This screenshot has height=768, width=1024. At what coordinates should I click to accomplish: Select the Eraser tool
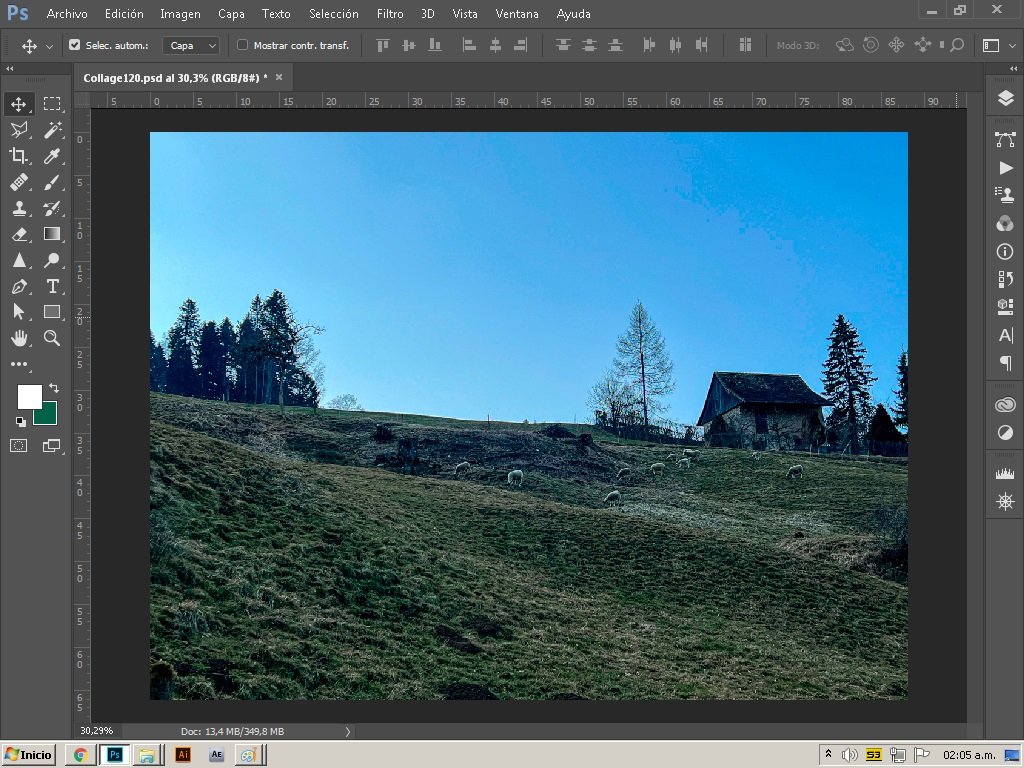click(x=19, y=234)
